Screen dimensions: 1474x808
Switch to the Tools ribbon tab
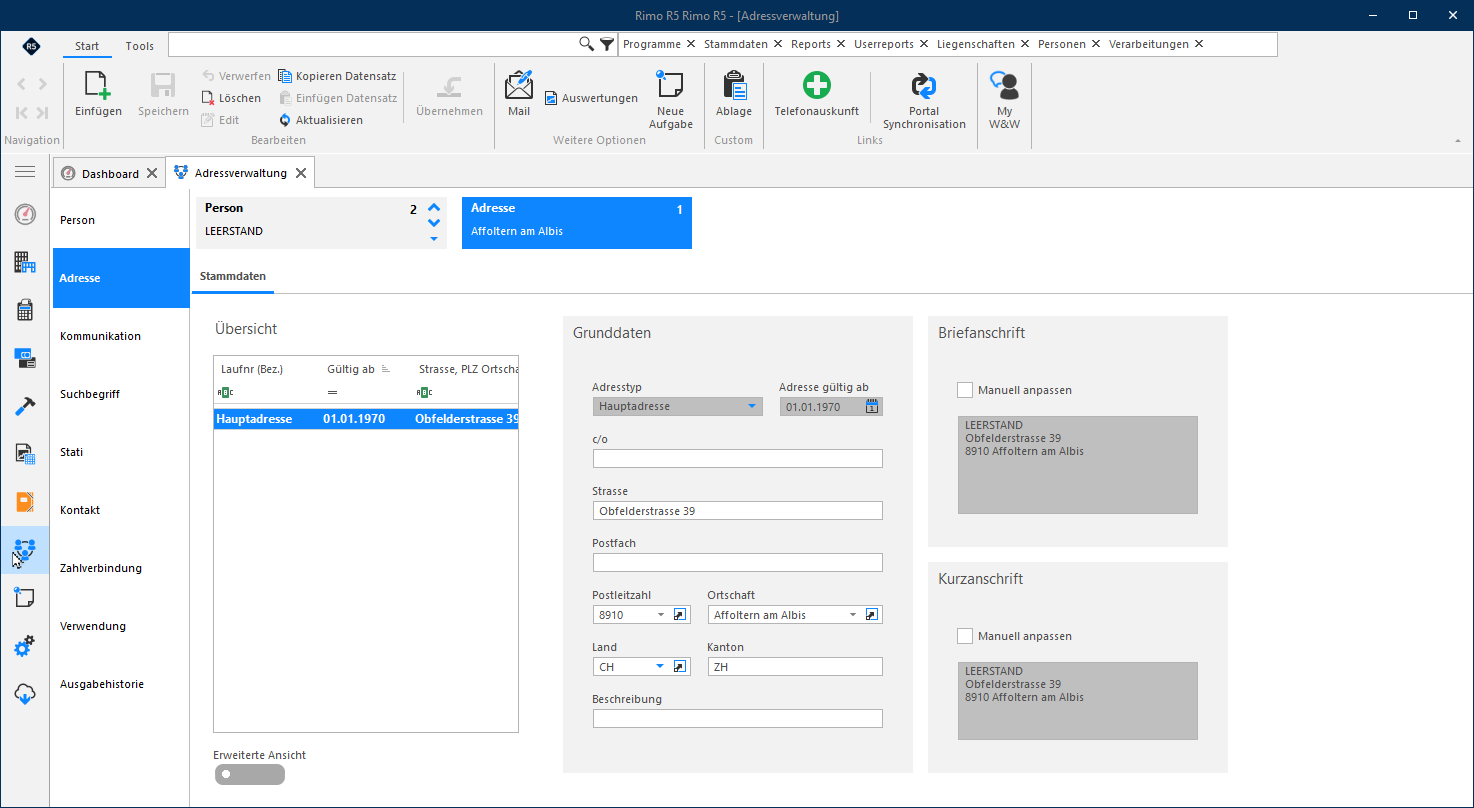point(140,46)
